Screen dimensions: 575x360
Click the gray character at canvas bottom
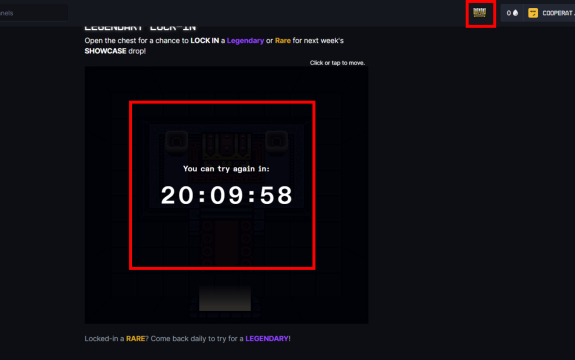point(225,299)
